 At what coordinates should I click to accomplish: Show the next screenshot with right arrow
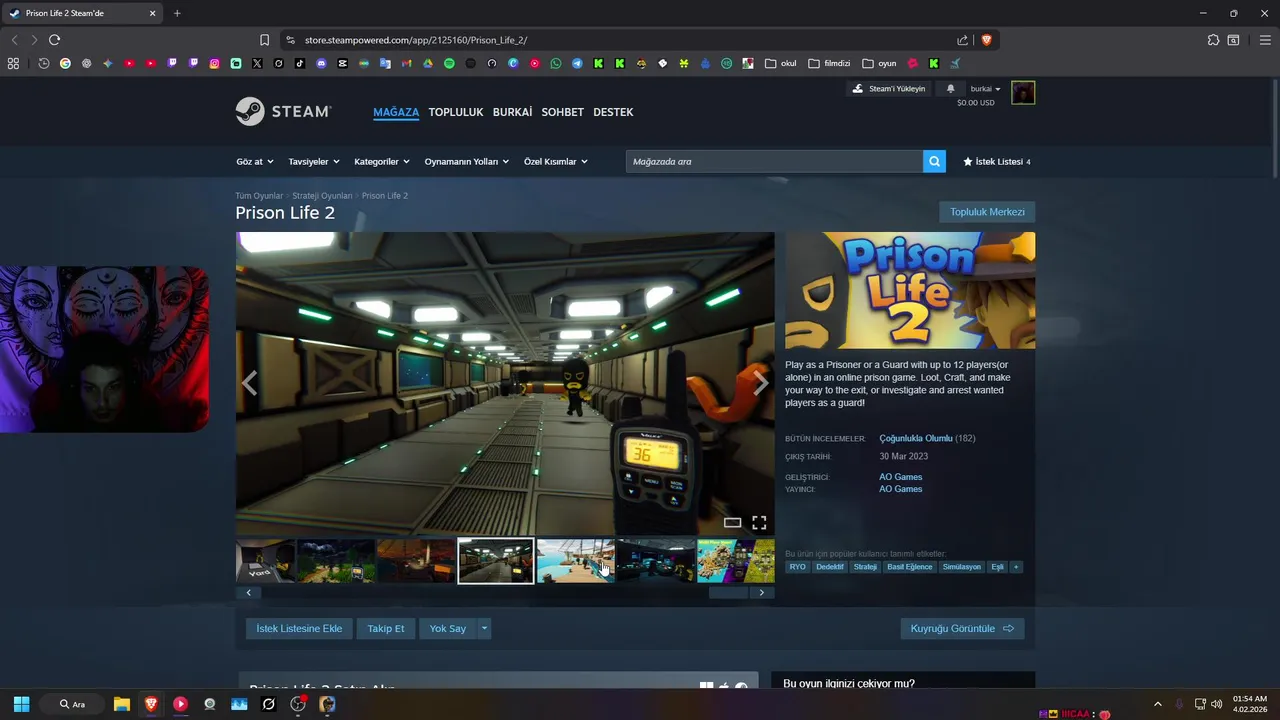[760, 383]
